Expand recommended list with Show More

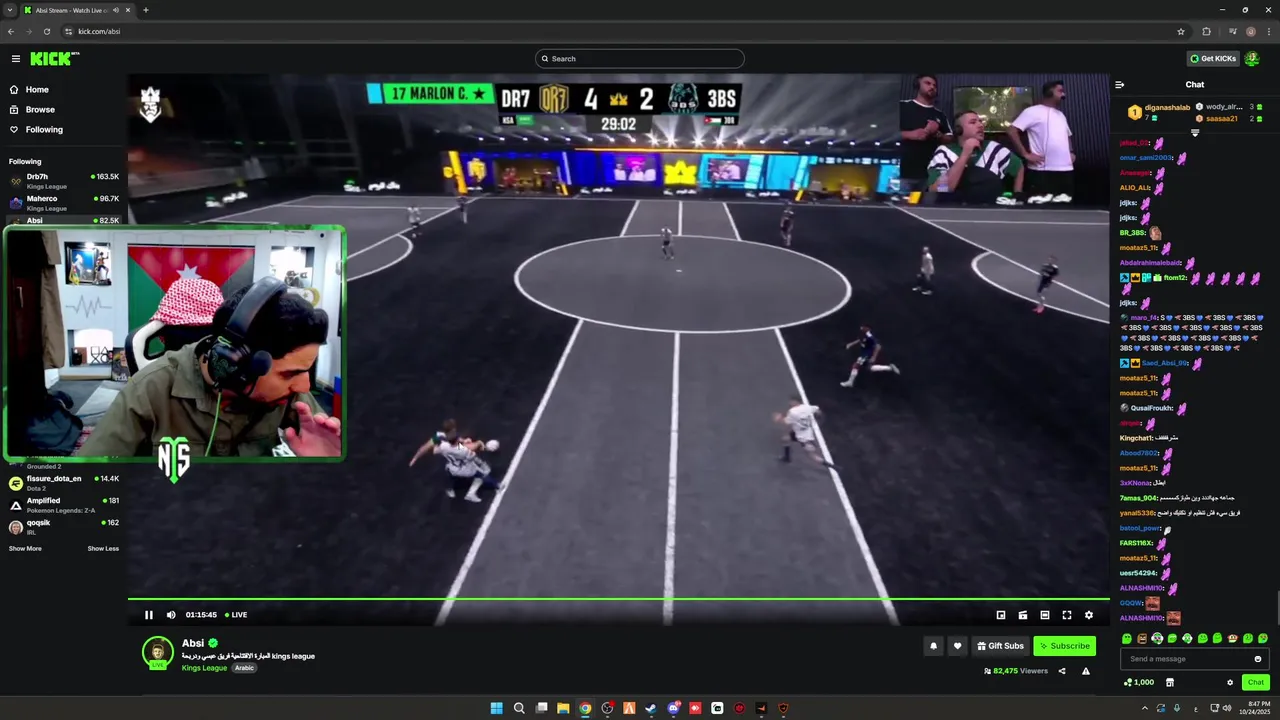click(x=25, y=549)
